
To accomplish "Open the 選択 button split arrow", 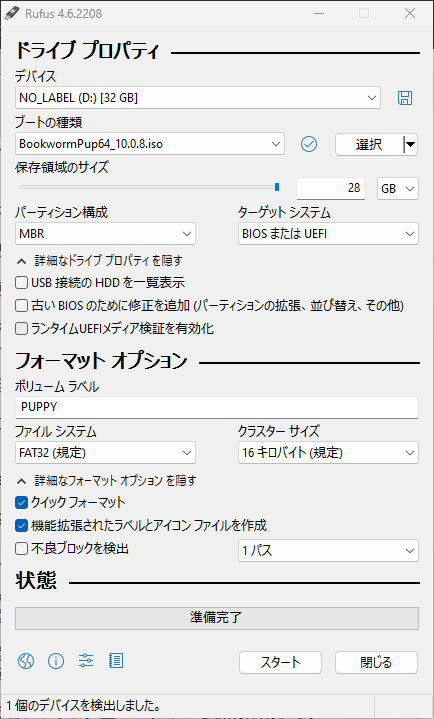I will pos(411,144).
